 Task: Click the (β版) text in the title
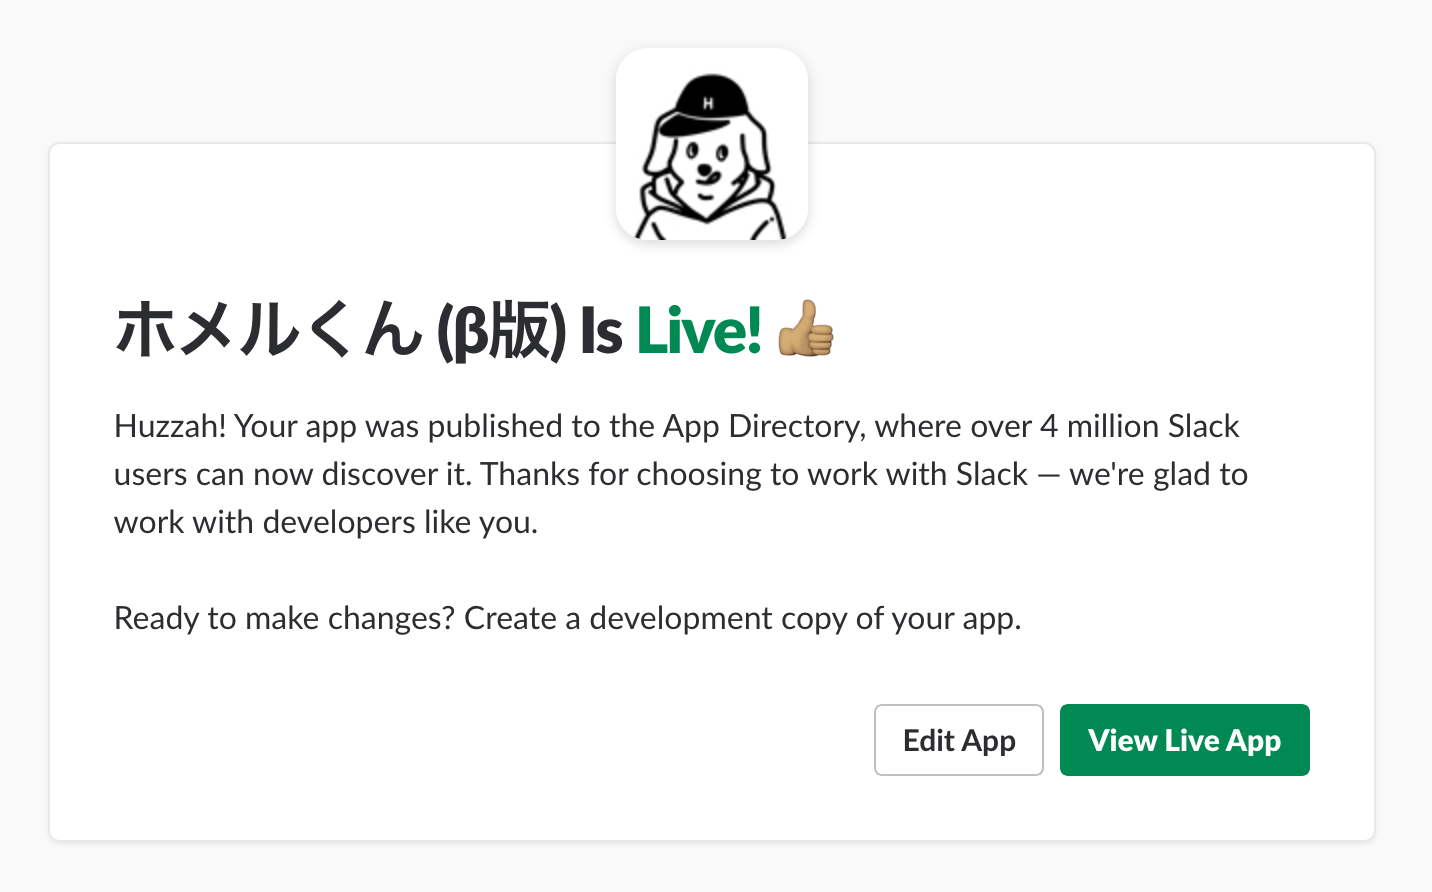(501, 331)
